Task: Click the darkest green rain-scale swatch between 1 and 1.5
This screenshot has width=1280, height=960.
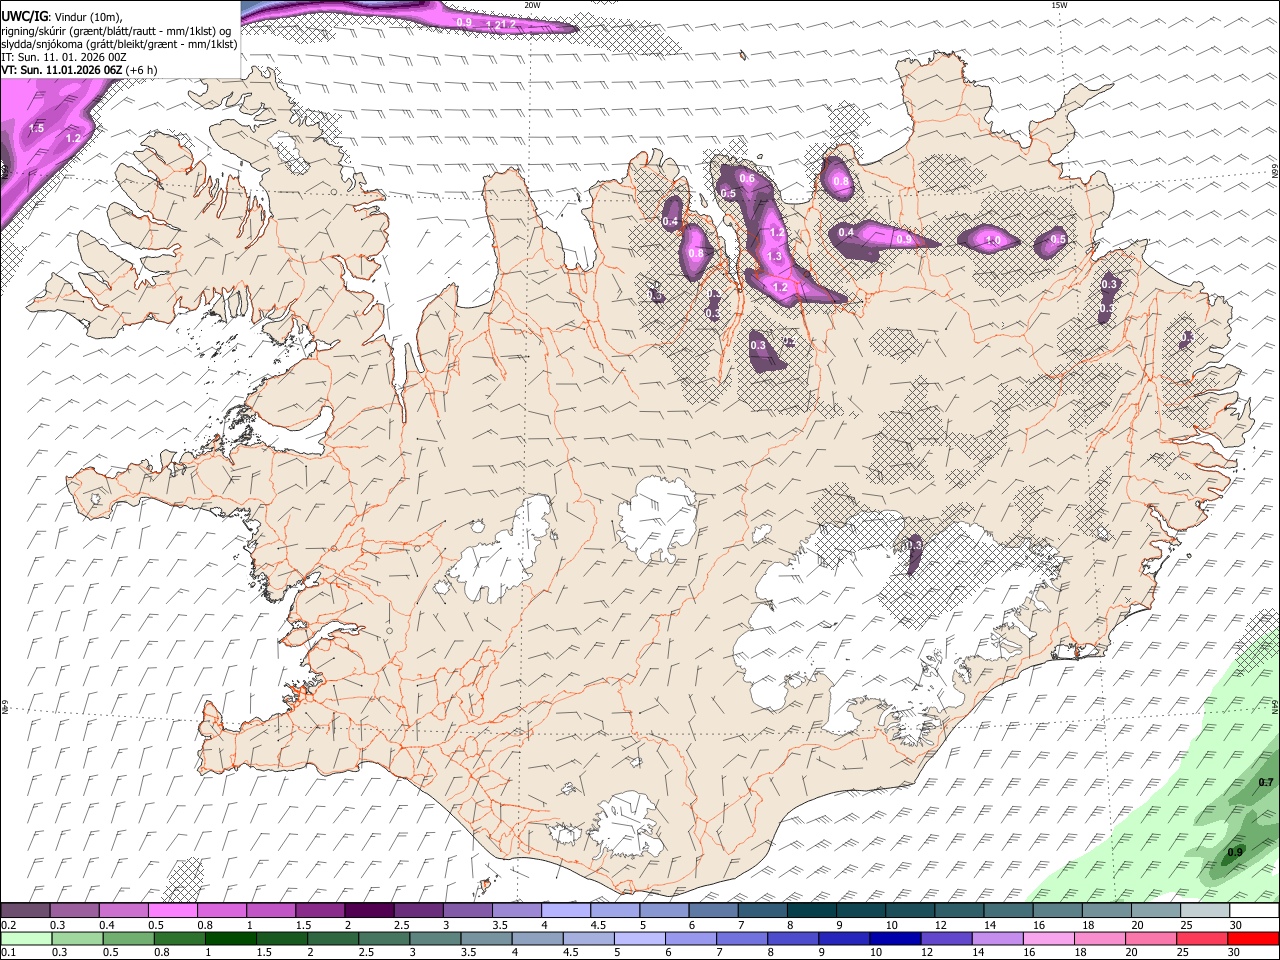Action: pos(230,938)
